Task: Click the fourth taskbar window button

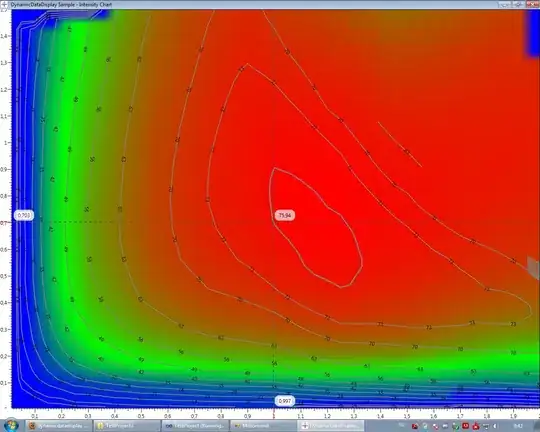Action: click(x=262, y=426)
